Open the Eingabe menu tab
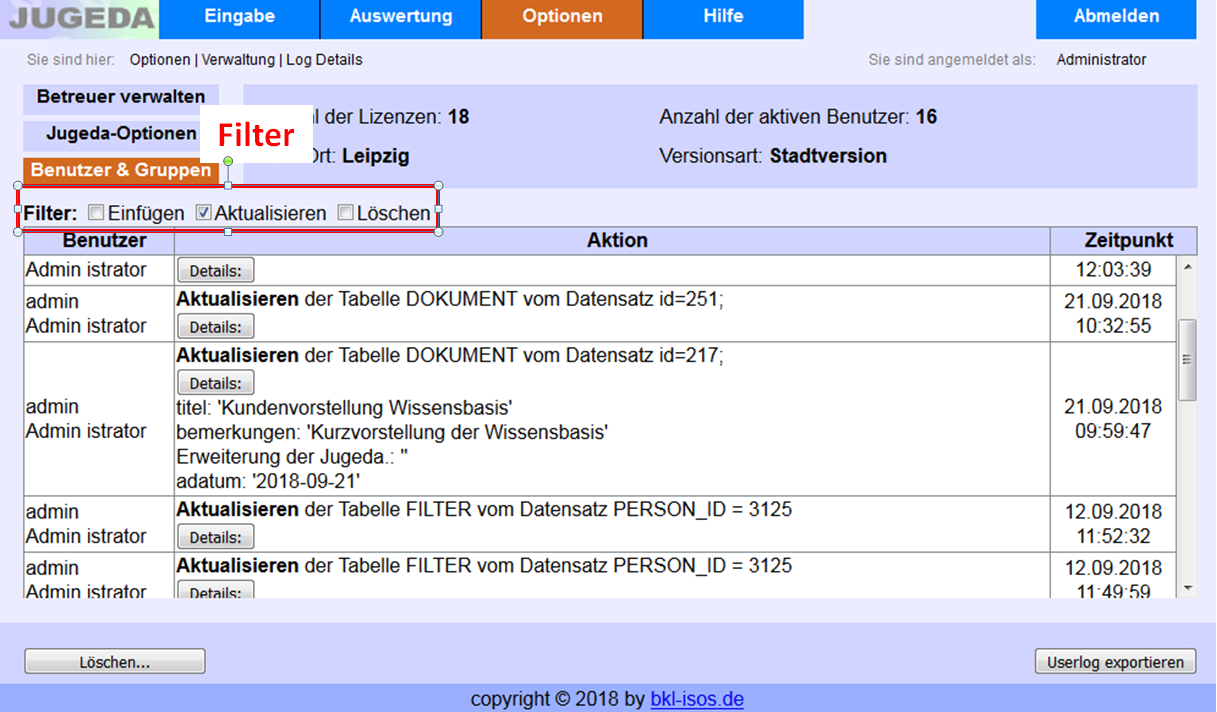 tap(239, 17)
